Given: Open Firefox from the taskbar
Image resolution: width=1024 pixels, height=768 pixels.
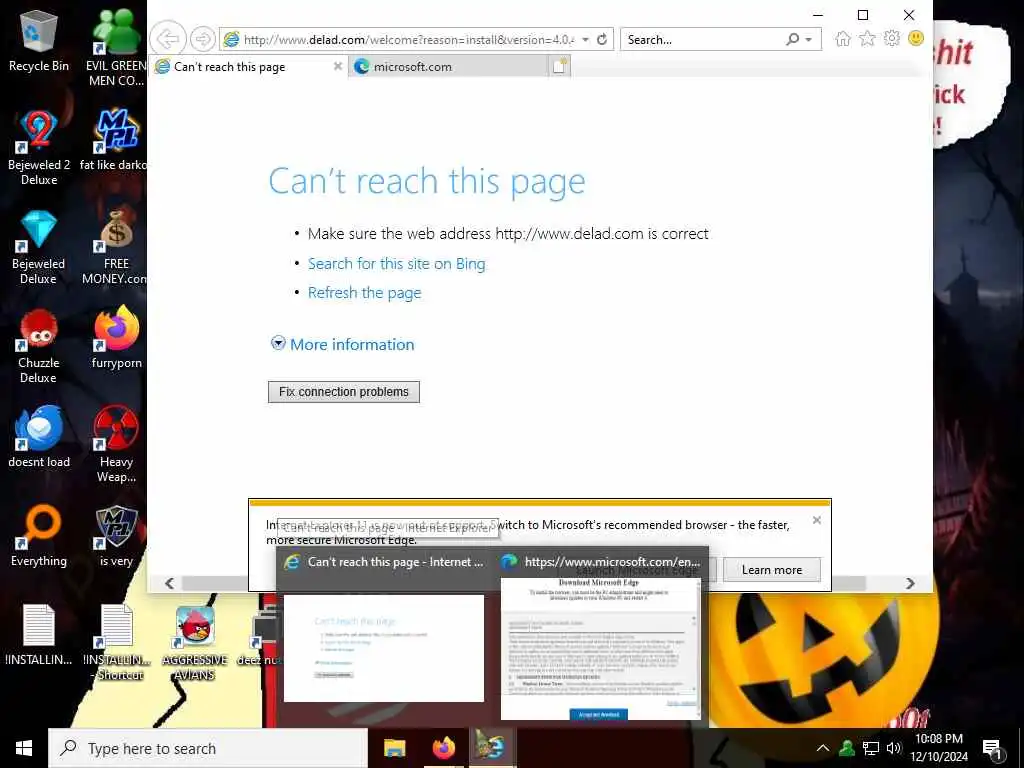Looking at the screenshot, I should (x=443, y=748).
